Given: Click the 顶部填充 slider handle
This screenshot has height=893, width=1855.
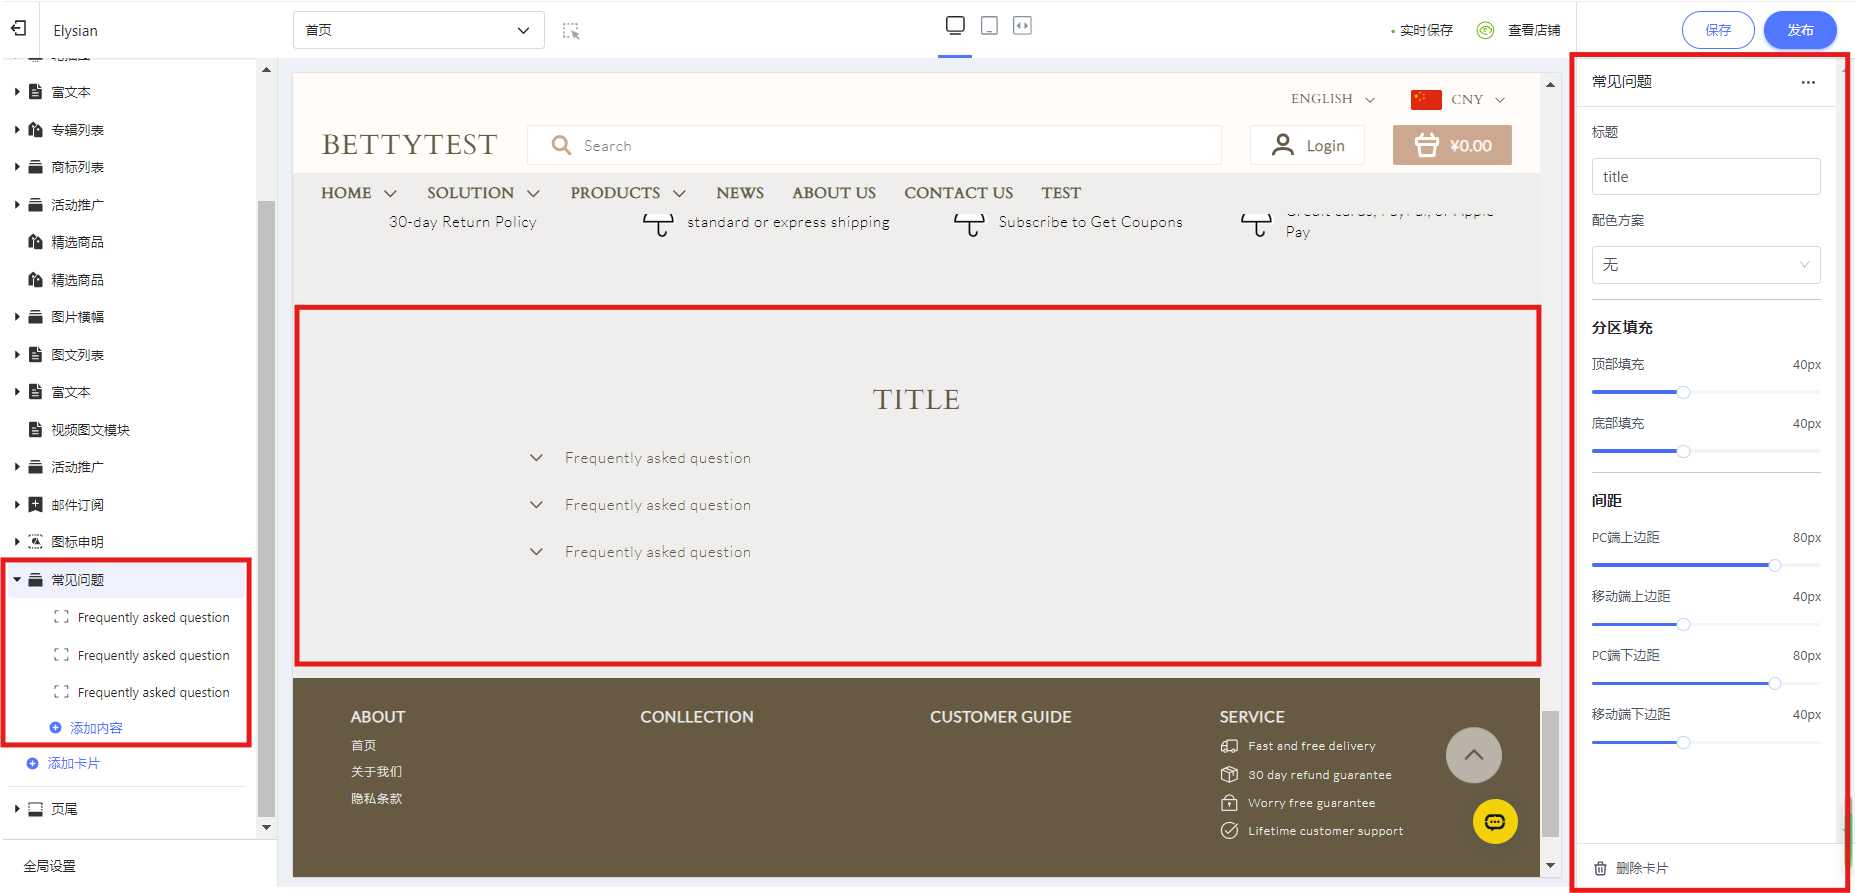Looking at the screenshot, I should 1683,392.
